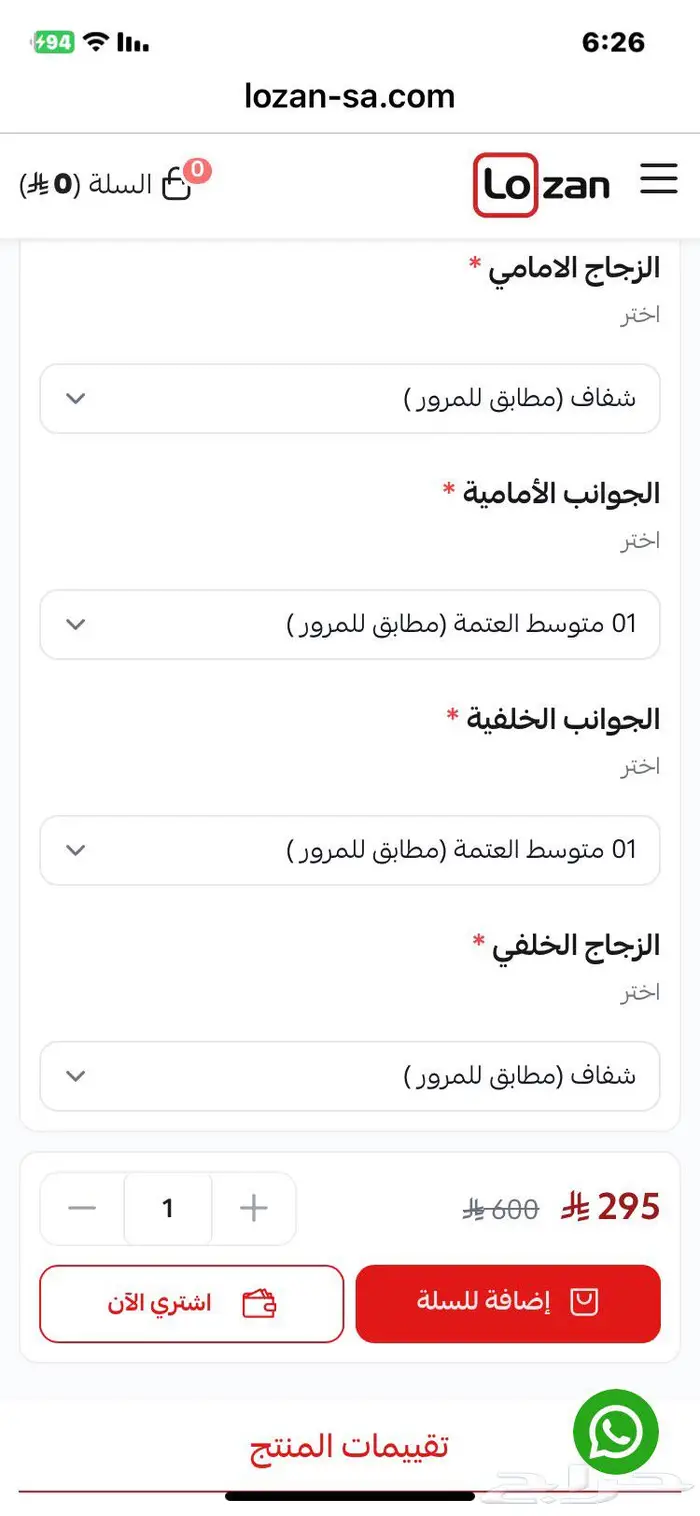Screen dimensions: 700x1516
Task: Tap the battery status indicator
Action: pyautogui.click(x=53, y=42)
